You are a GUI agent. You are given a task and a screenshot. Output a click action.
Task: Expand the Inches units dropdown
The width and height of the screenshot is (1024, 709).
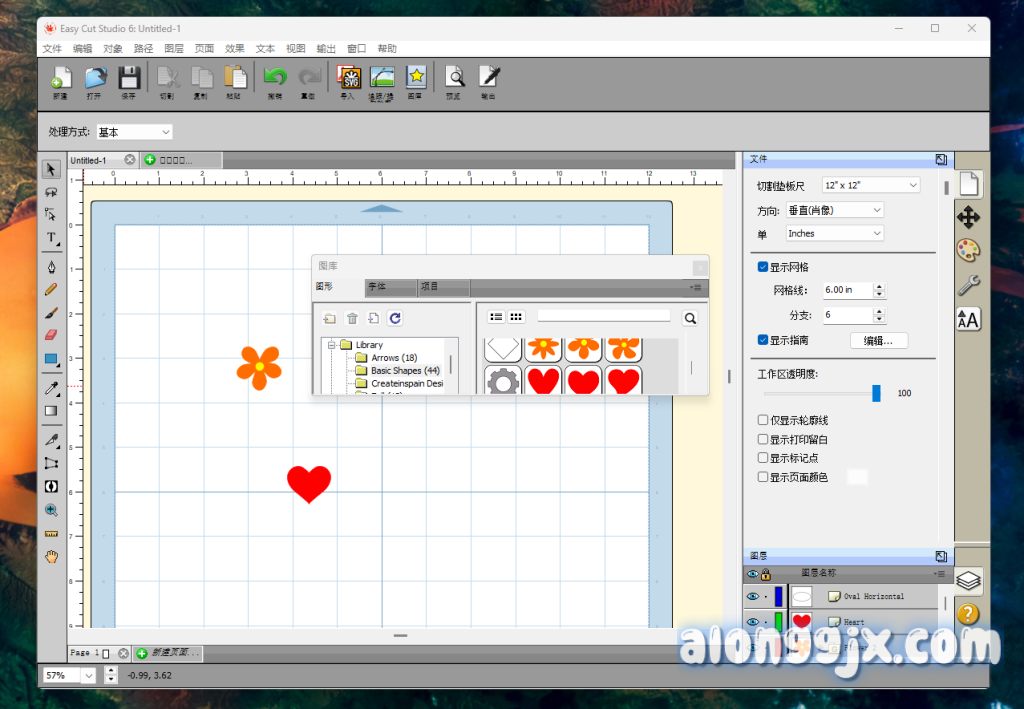pyautogui.click(x=835, y=234)
